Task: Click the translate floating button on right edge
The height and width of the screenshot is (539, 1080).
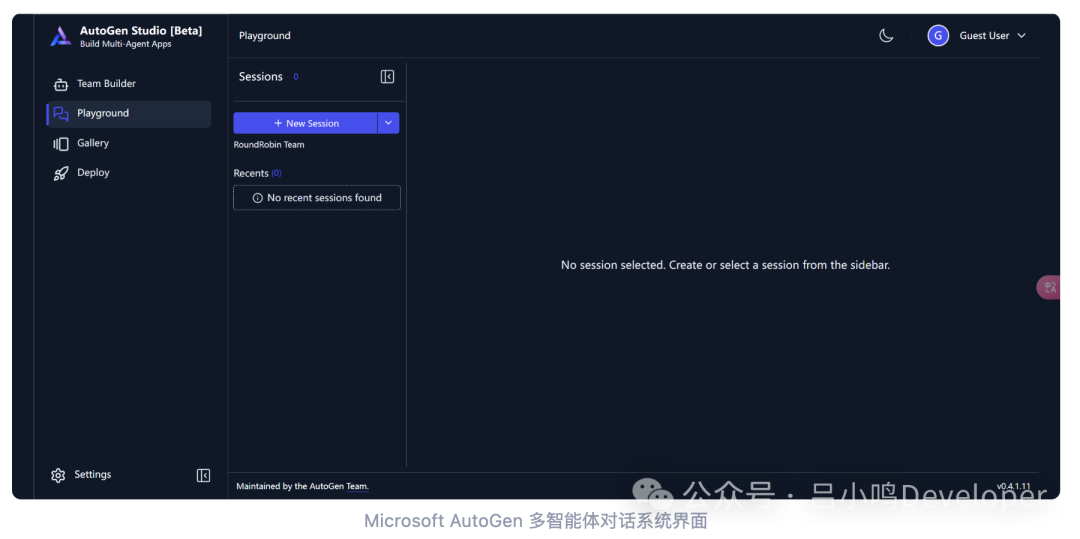Action: 1048,287
